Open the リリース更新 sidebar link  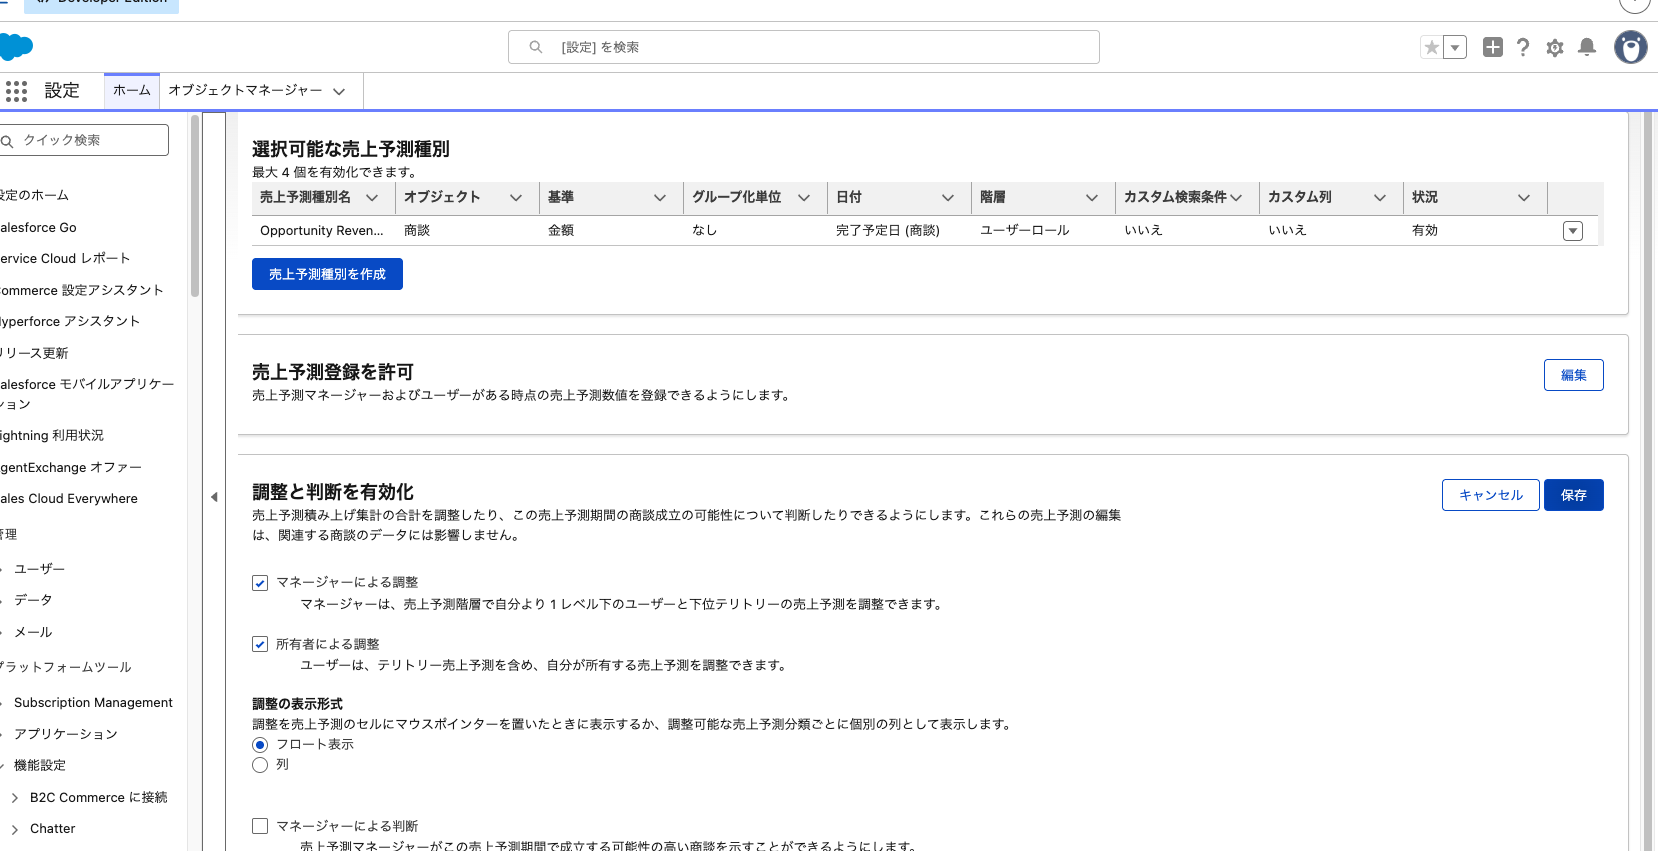(x=35, y=353)
